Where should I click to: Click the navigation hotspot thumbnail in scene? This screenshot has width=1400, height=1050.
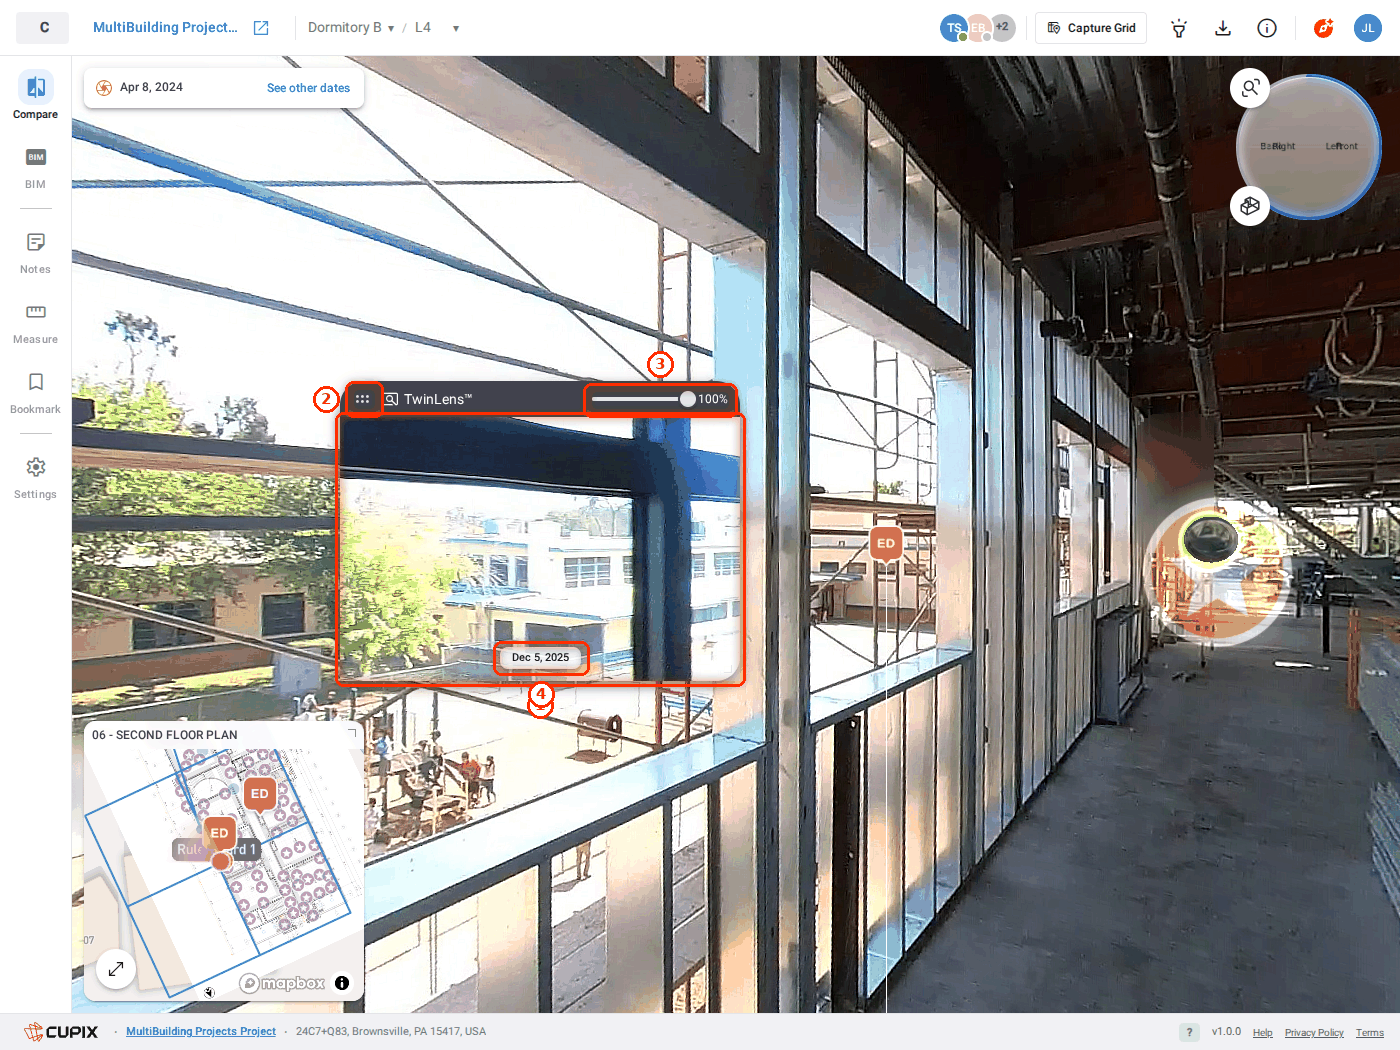pos(1210,539)
